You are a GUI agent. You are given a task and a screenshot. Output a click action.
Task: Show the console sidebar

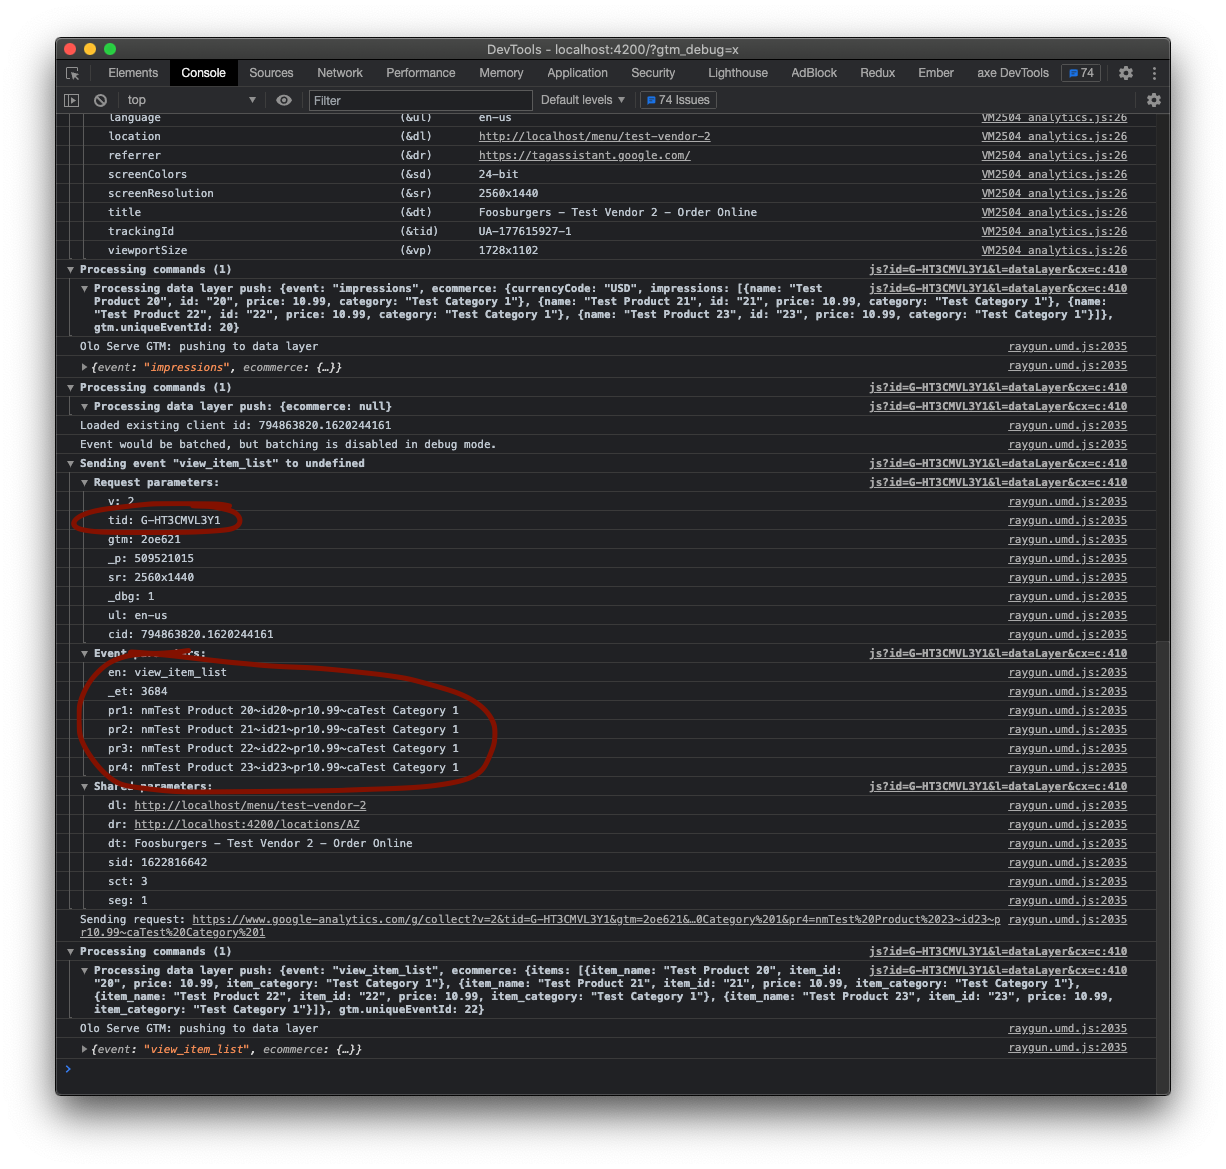click(x=71, y=100)
